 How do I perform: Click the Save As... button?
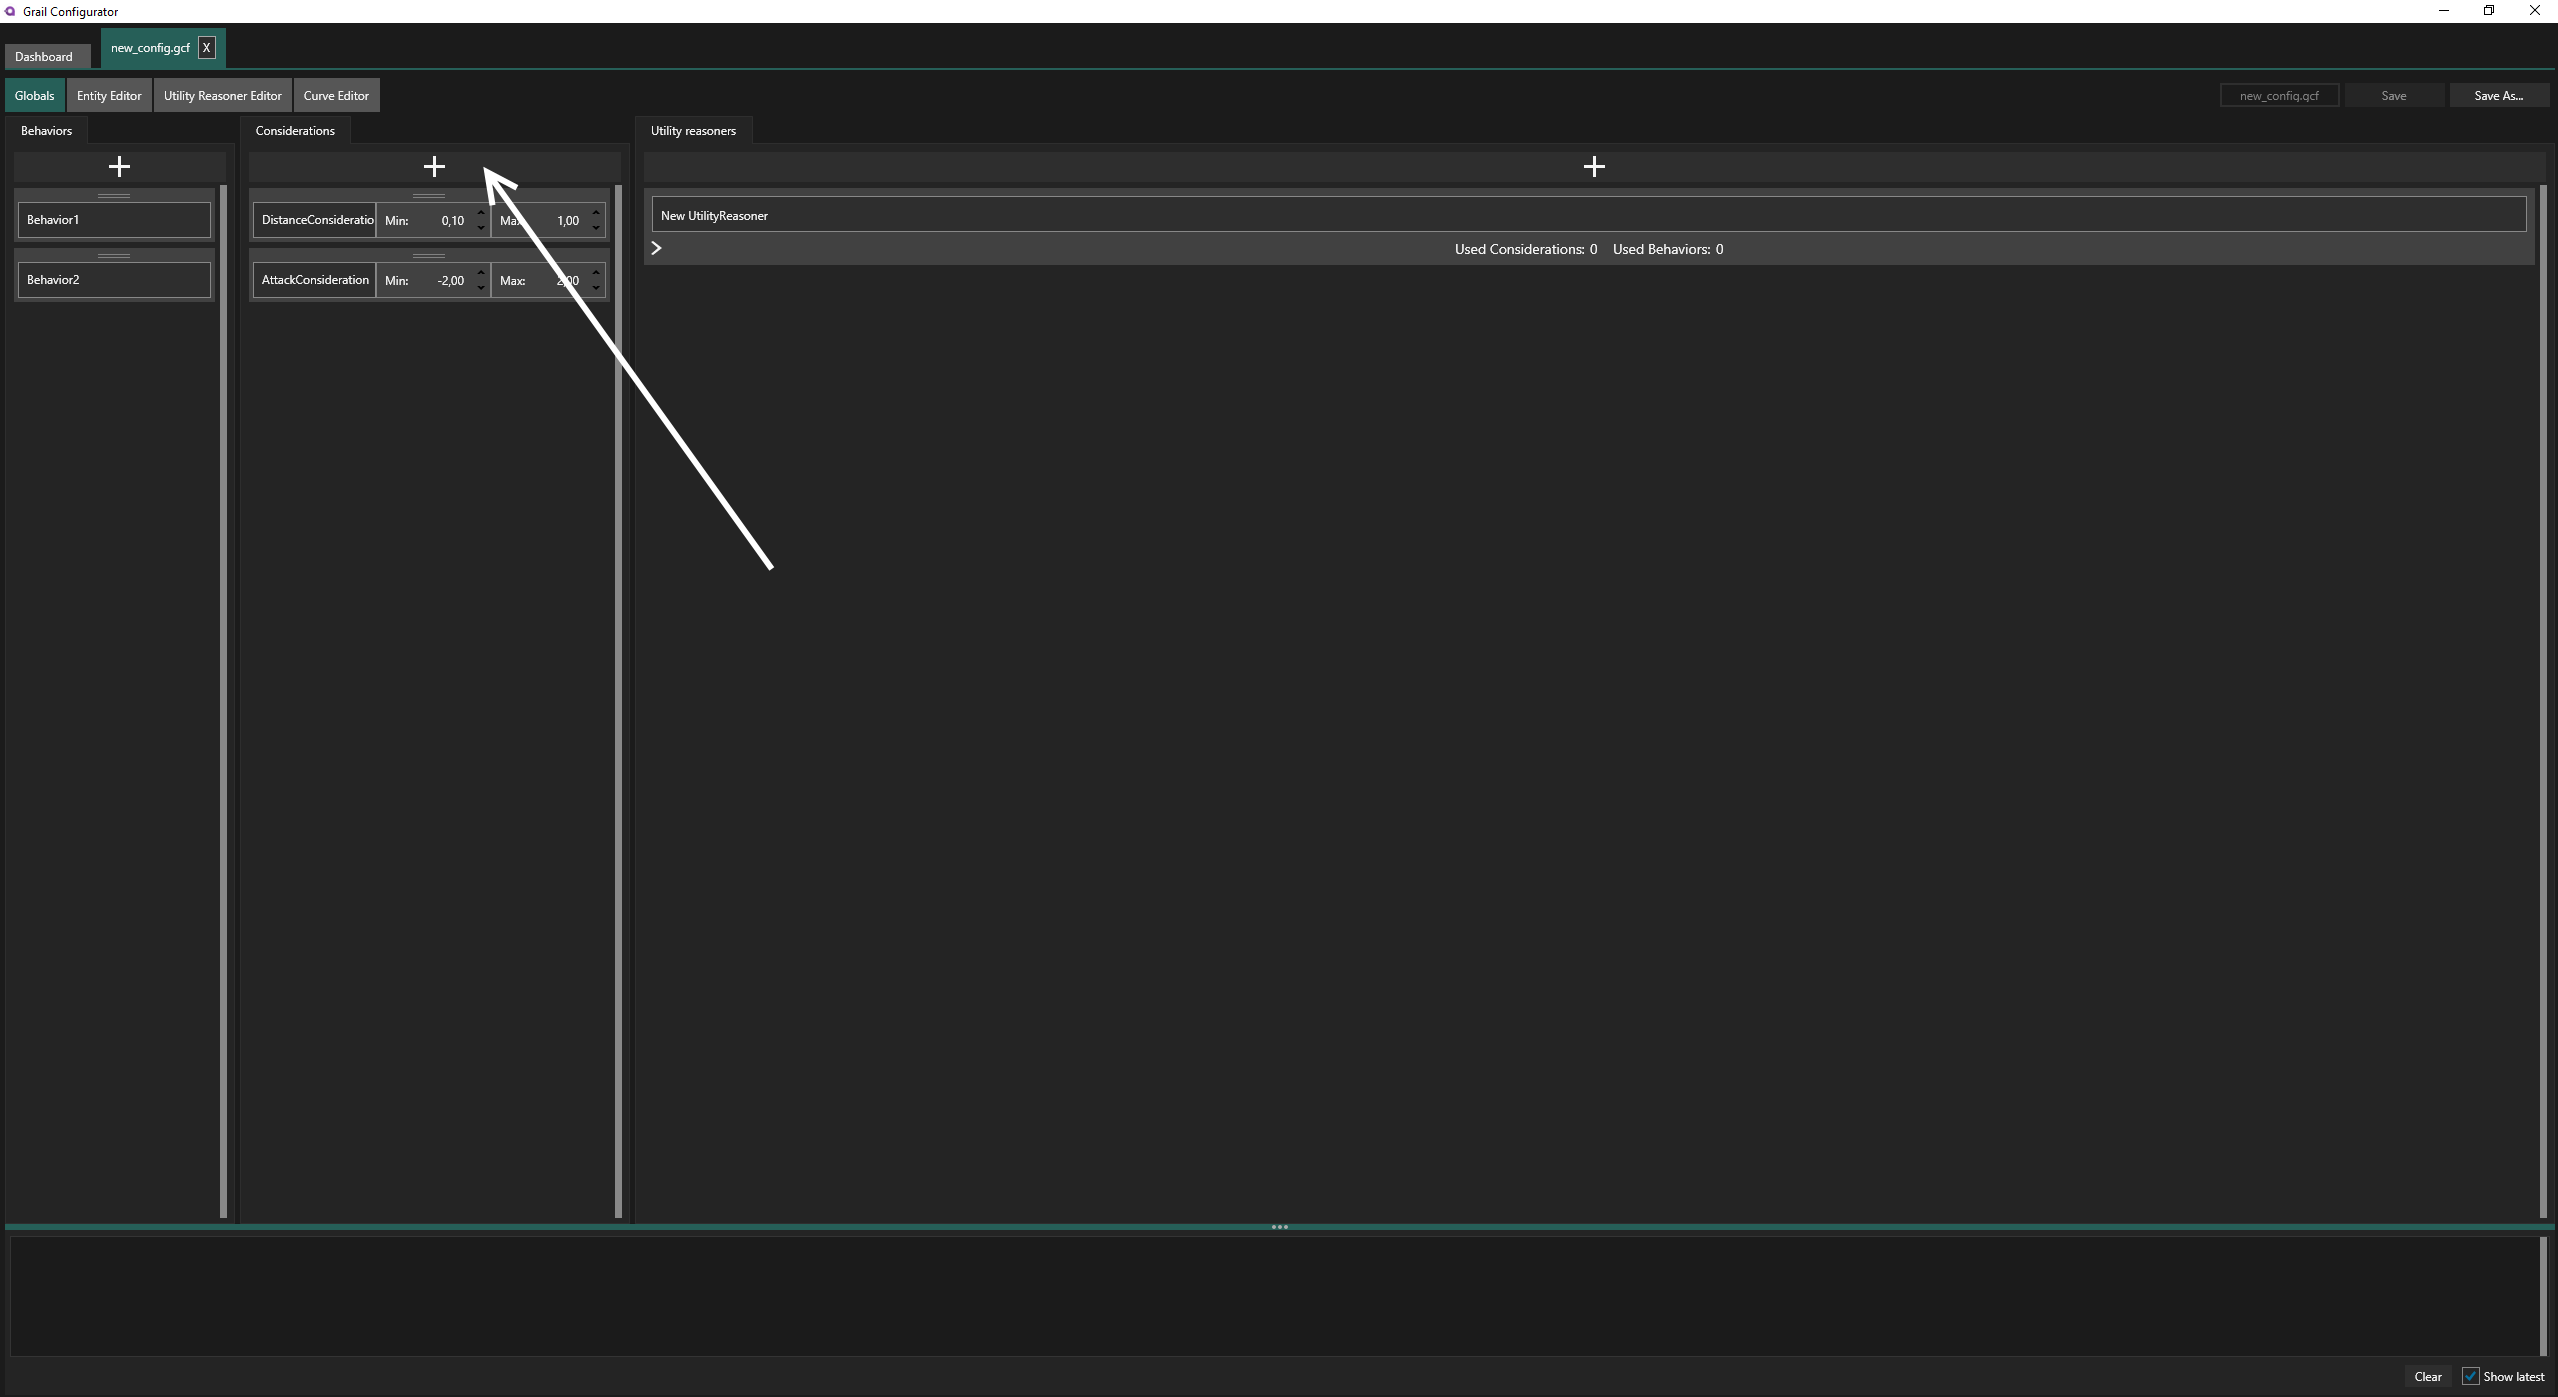tap(2498, 95)
